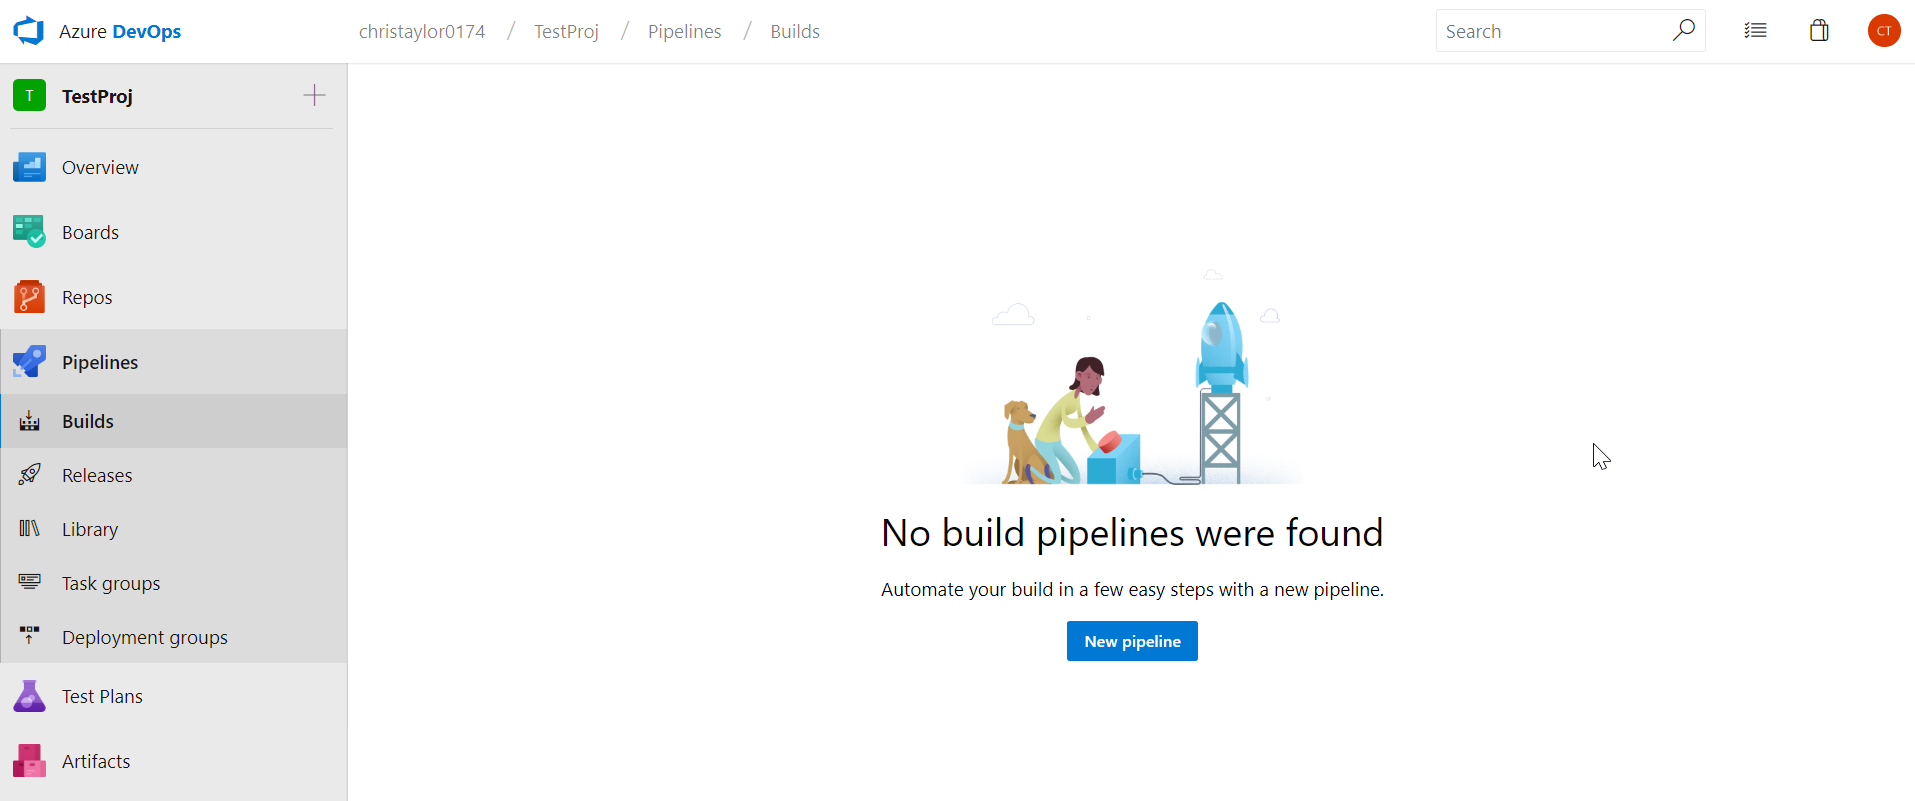
Task: Click the Artifacts icon in sidebar
Action: coord(29,761)
